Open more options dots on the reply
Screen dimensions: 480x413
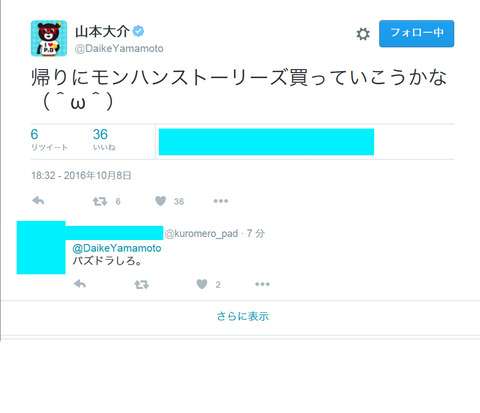[262, 284]
